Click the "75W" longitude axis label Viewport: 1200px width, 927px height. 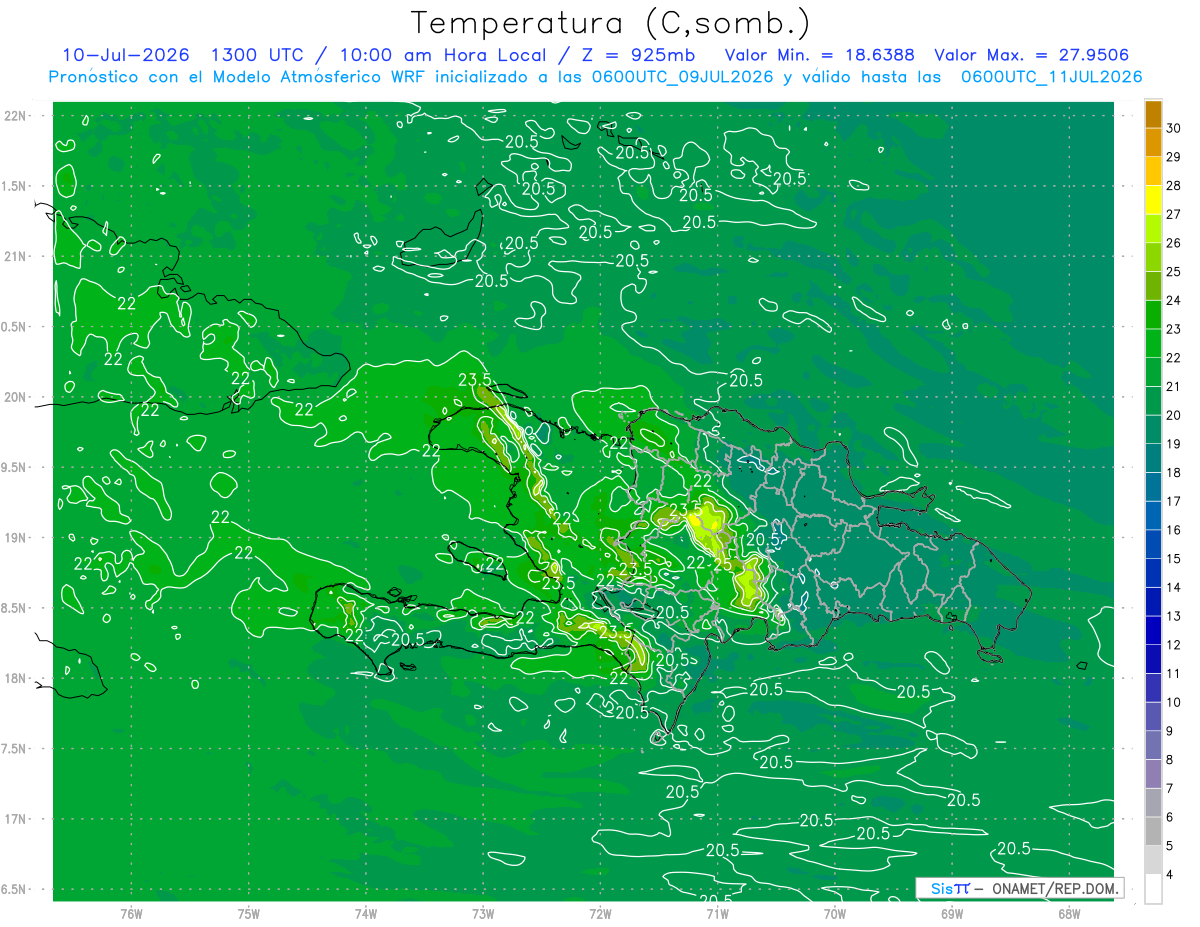click(x=249, y=914)
